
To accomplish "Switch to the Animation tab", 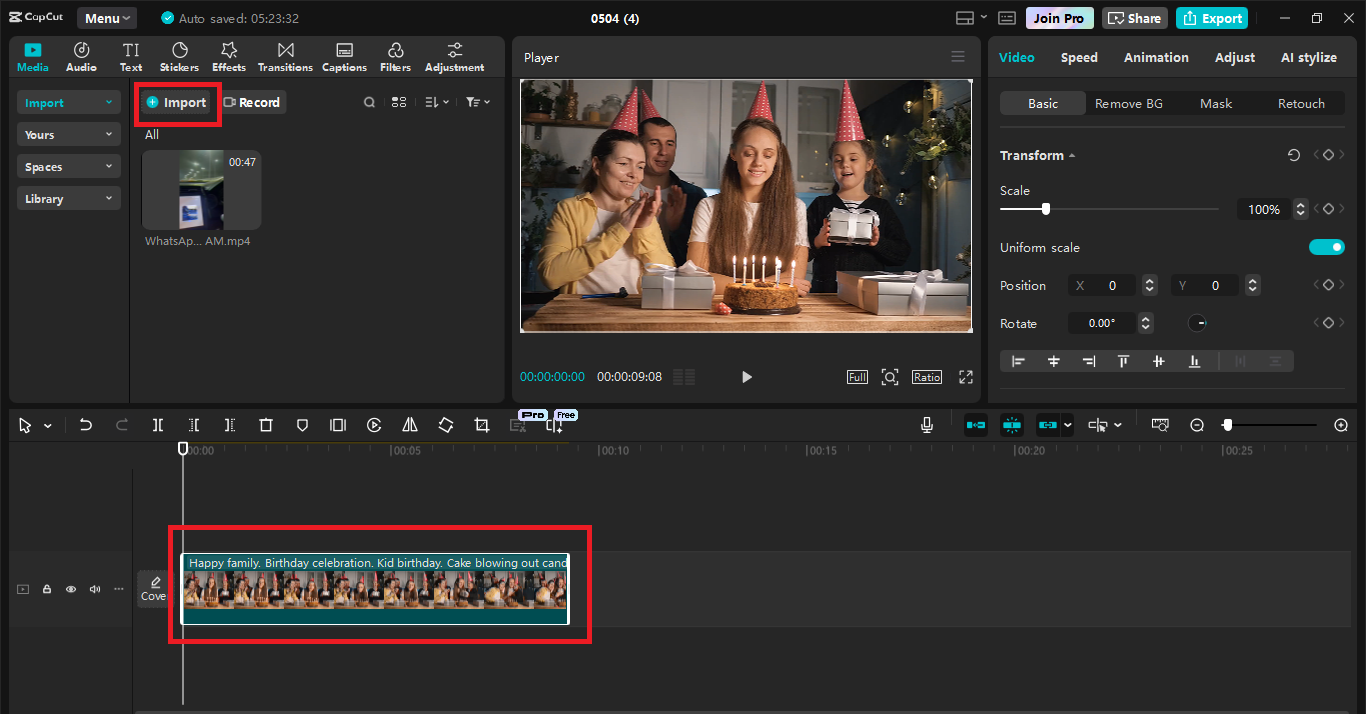I will pyautogui.click(x=1156, y=57).
